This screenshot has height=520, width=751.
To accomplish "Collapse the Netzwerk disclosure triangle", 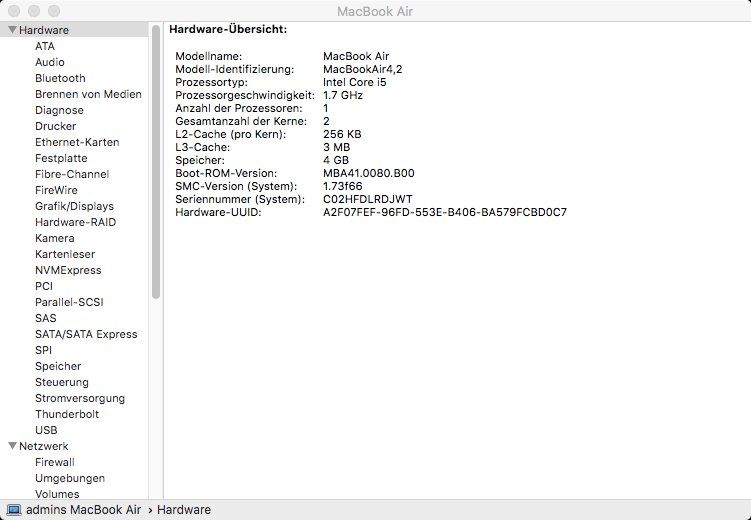I will 12,446.
